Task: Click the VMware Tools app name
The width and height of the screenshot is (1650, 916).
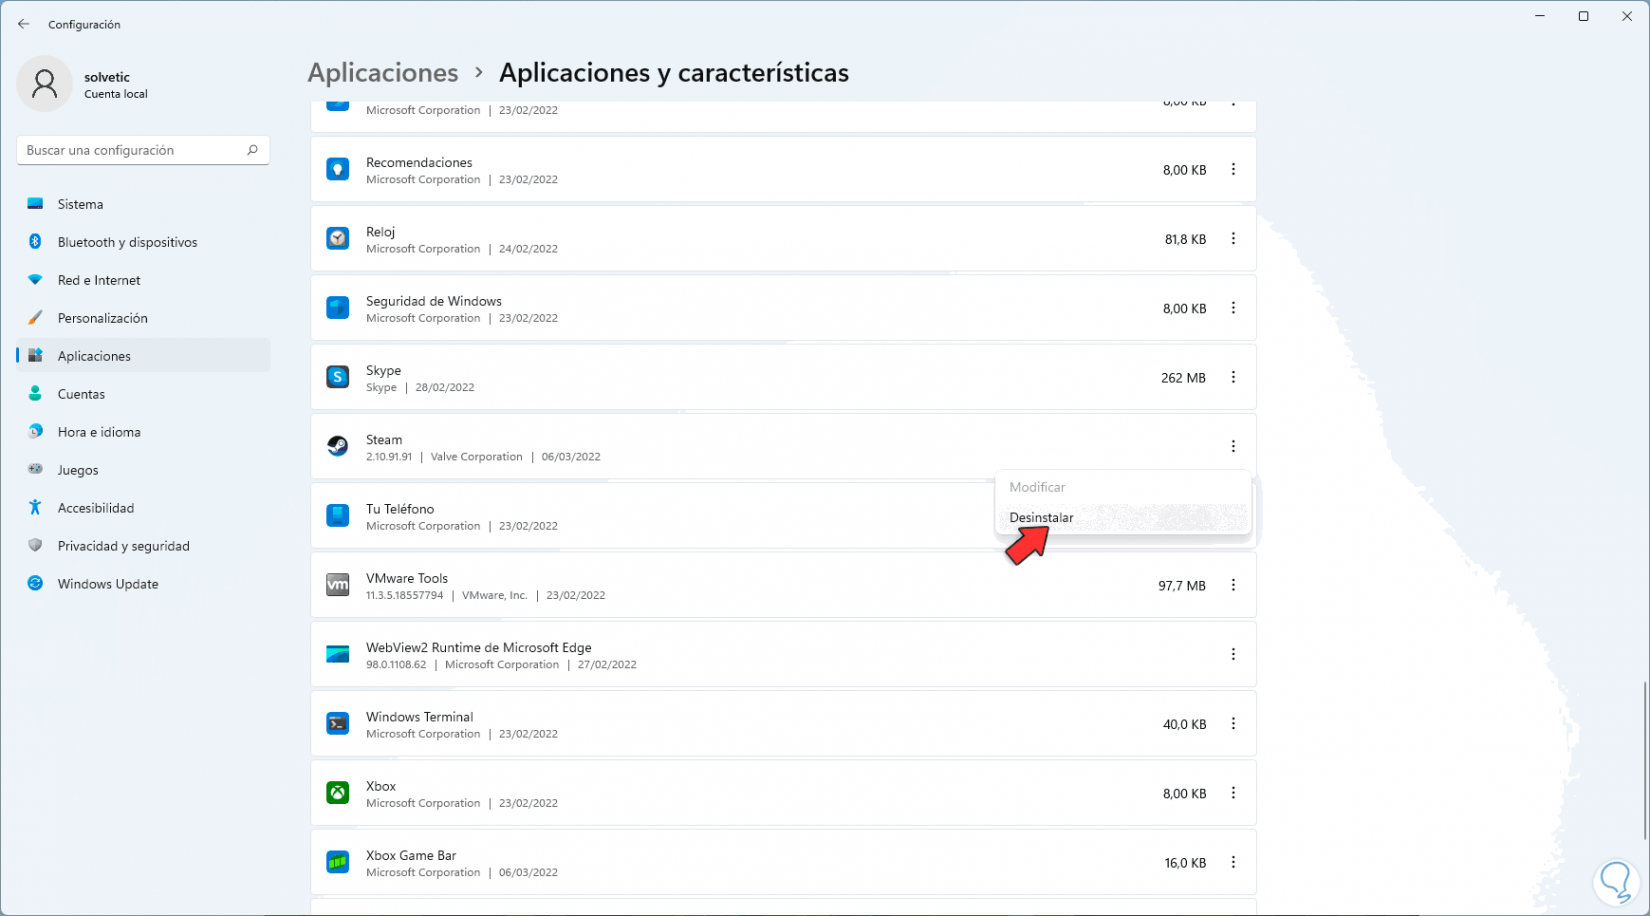Action: tap(407, 578)
